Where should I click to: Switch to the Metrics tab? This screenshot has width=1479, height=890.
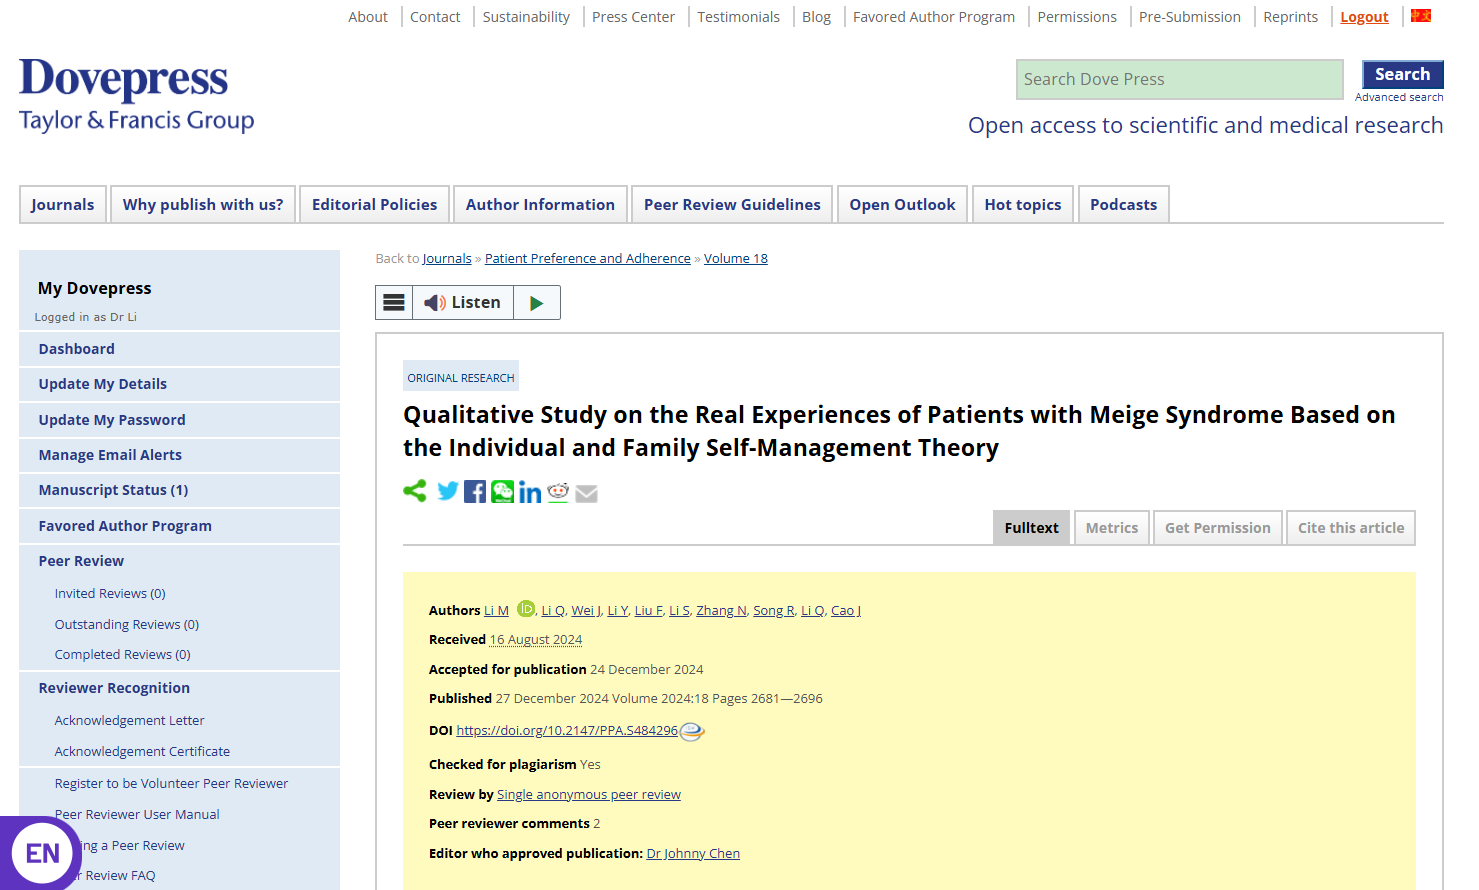[1111, 528]
